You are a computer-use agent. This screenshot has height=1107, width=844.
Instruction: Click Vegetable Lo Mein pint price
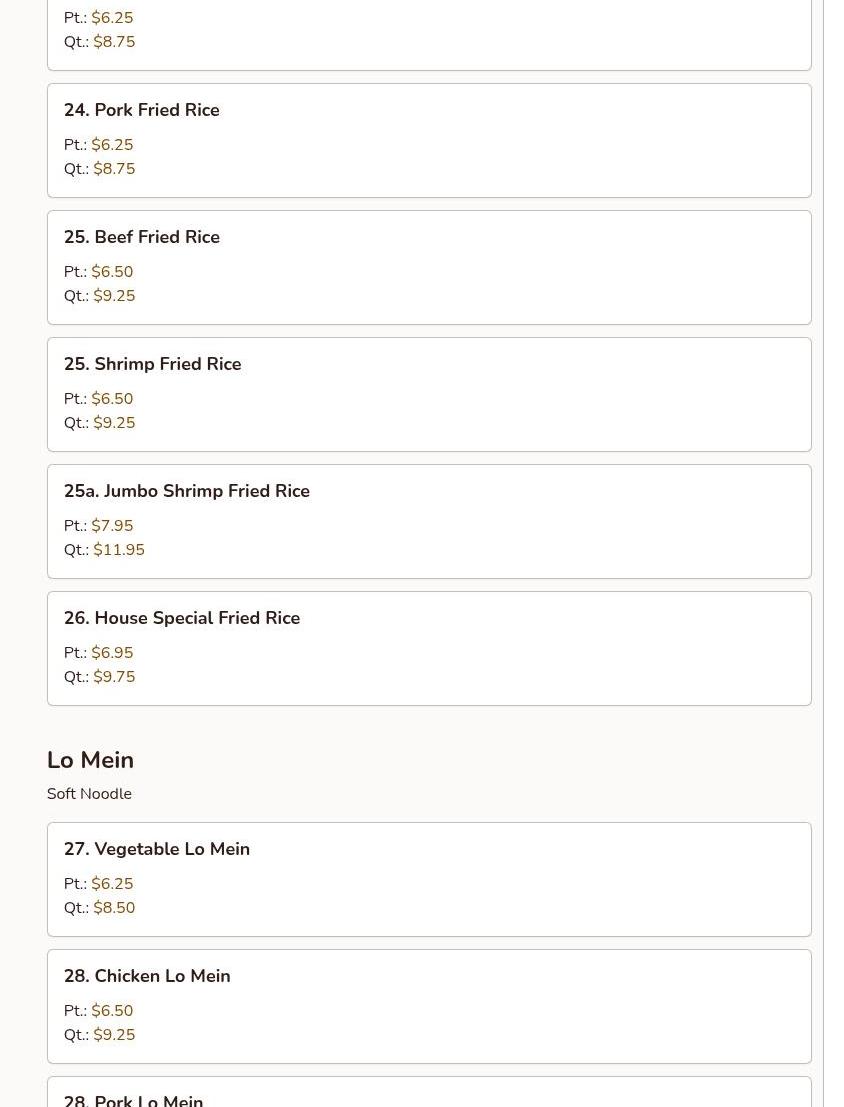(112, 884)
